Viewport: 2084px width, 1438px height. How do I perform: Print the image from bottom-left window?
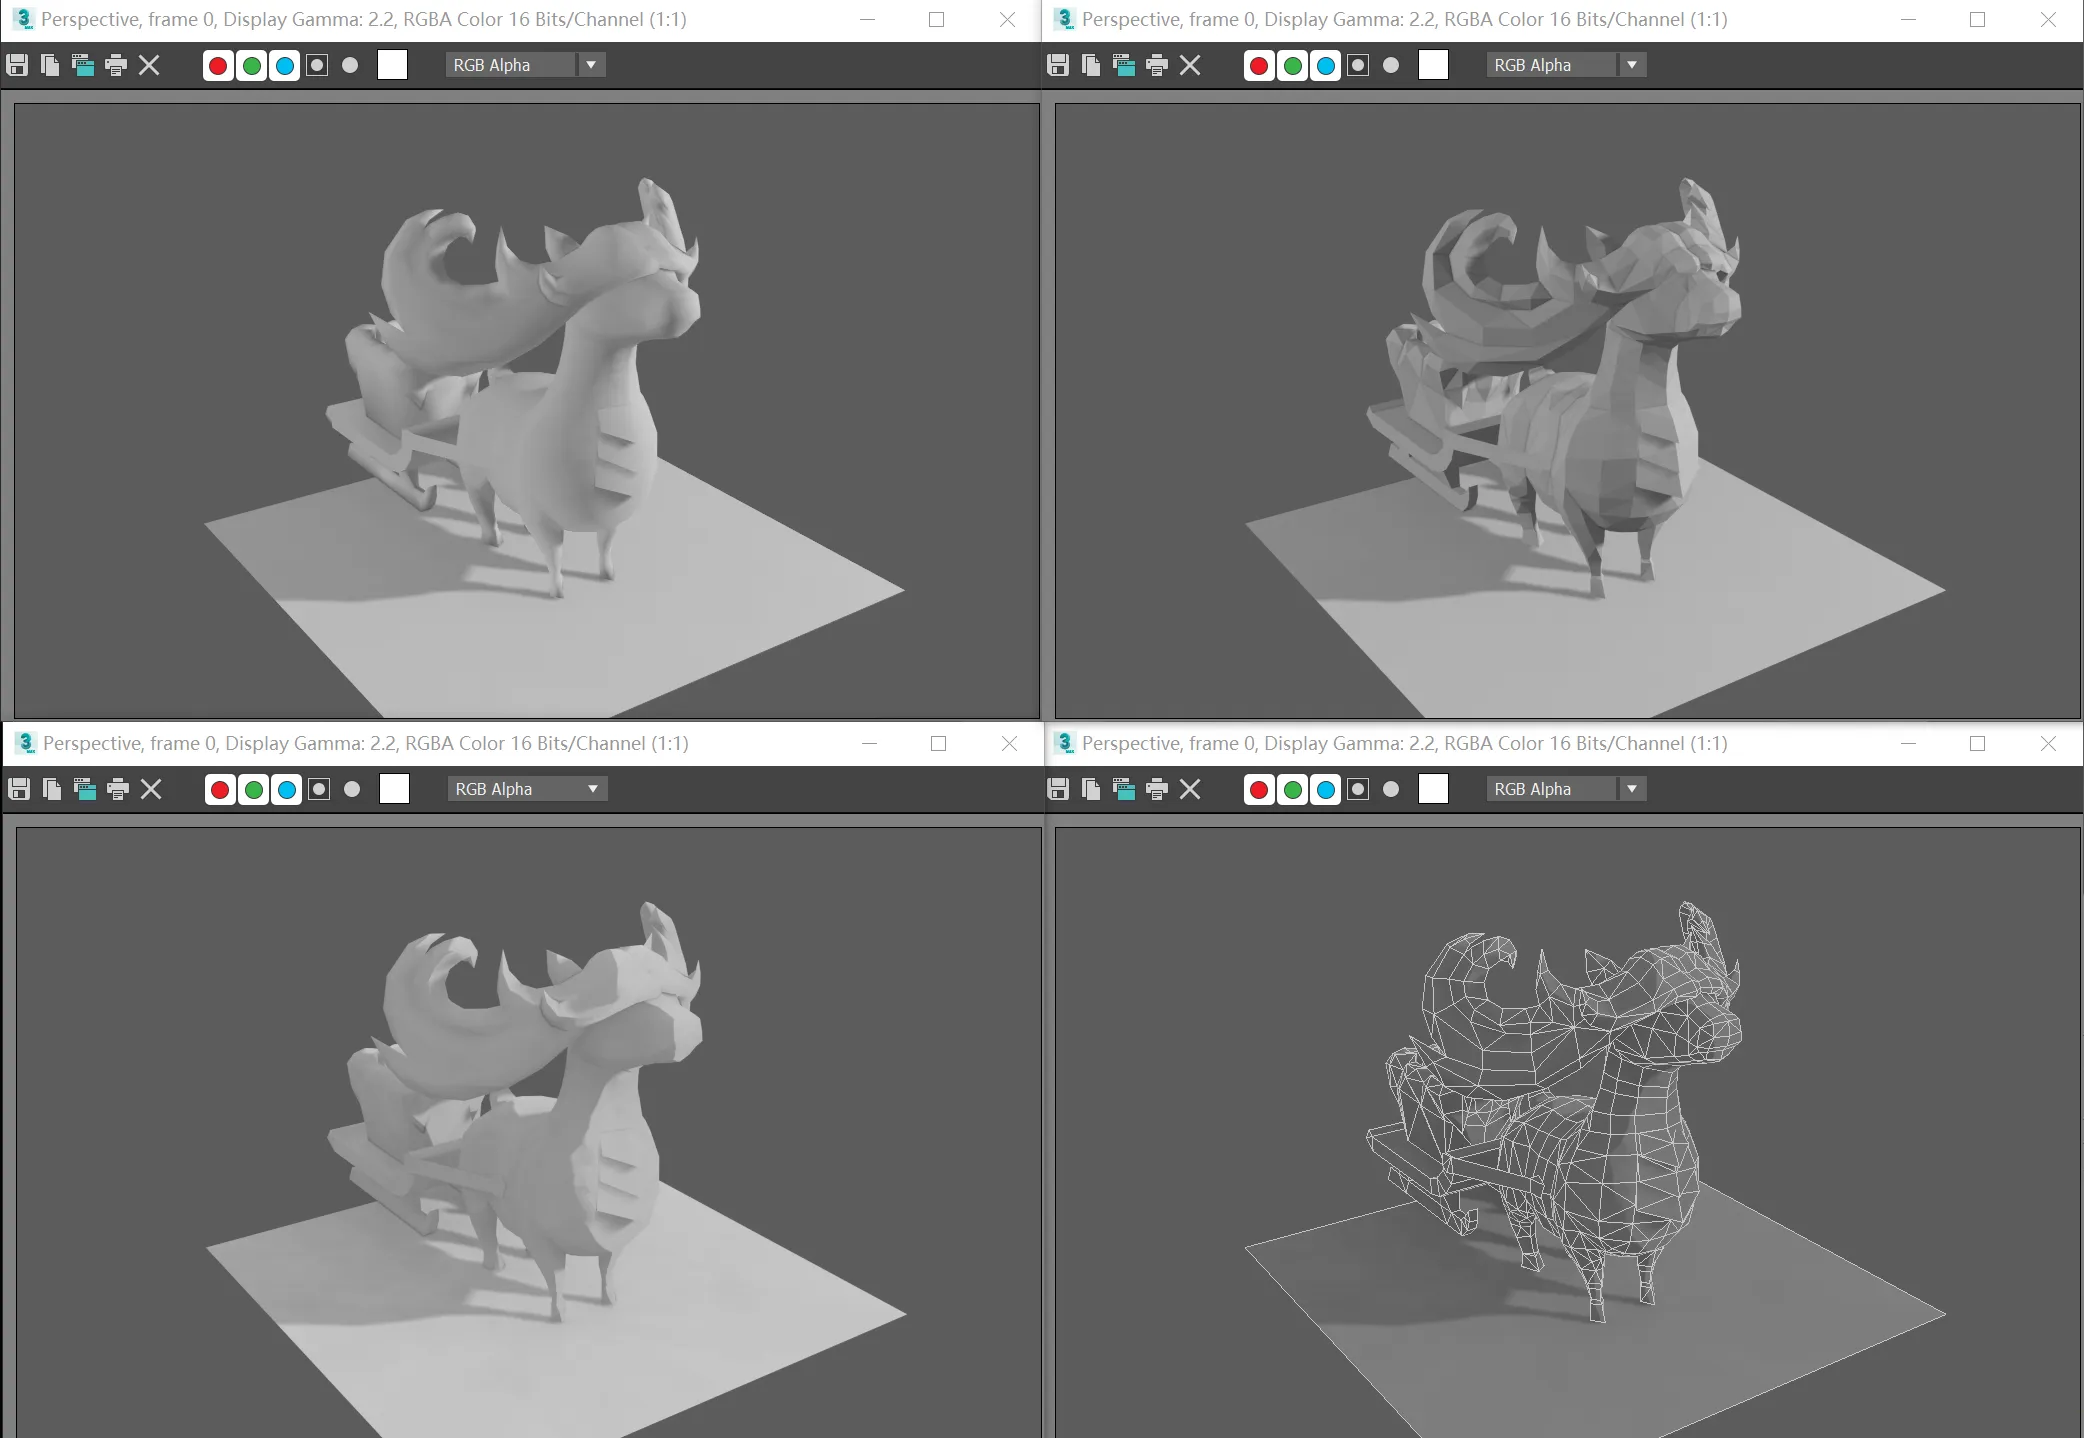click(118, 789)
